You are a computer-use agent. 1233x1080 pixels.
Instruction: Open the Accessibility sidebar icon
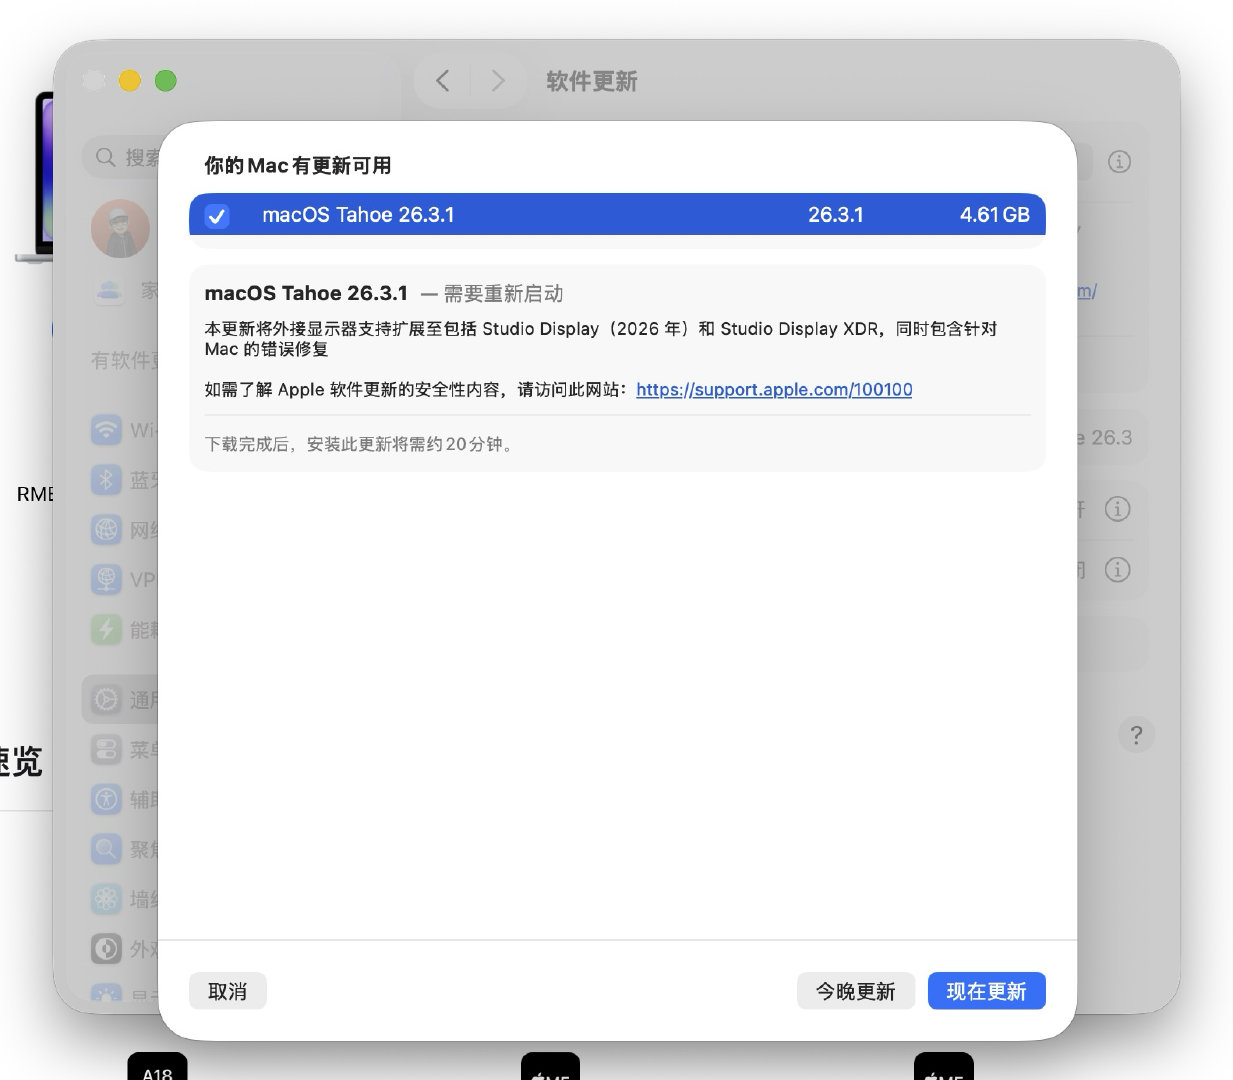tap(106, 799)
